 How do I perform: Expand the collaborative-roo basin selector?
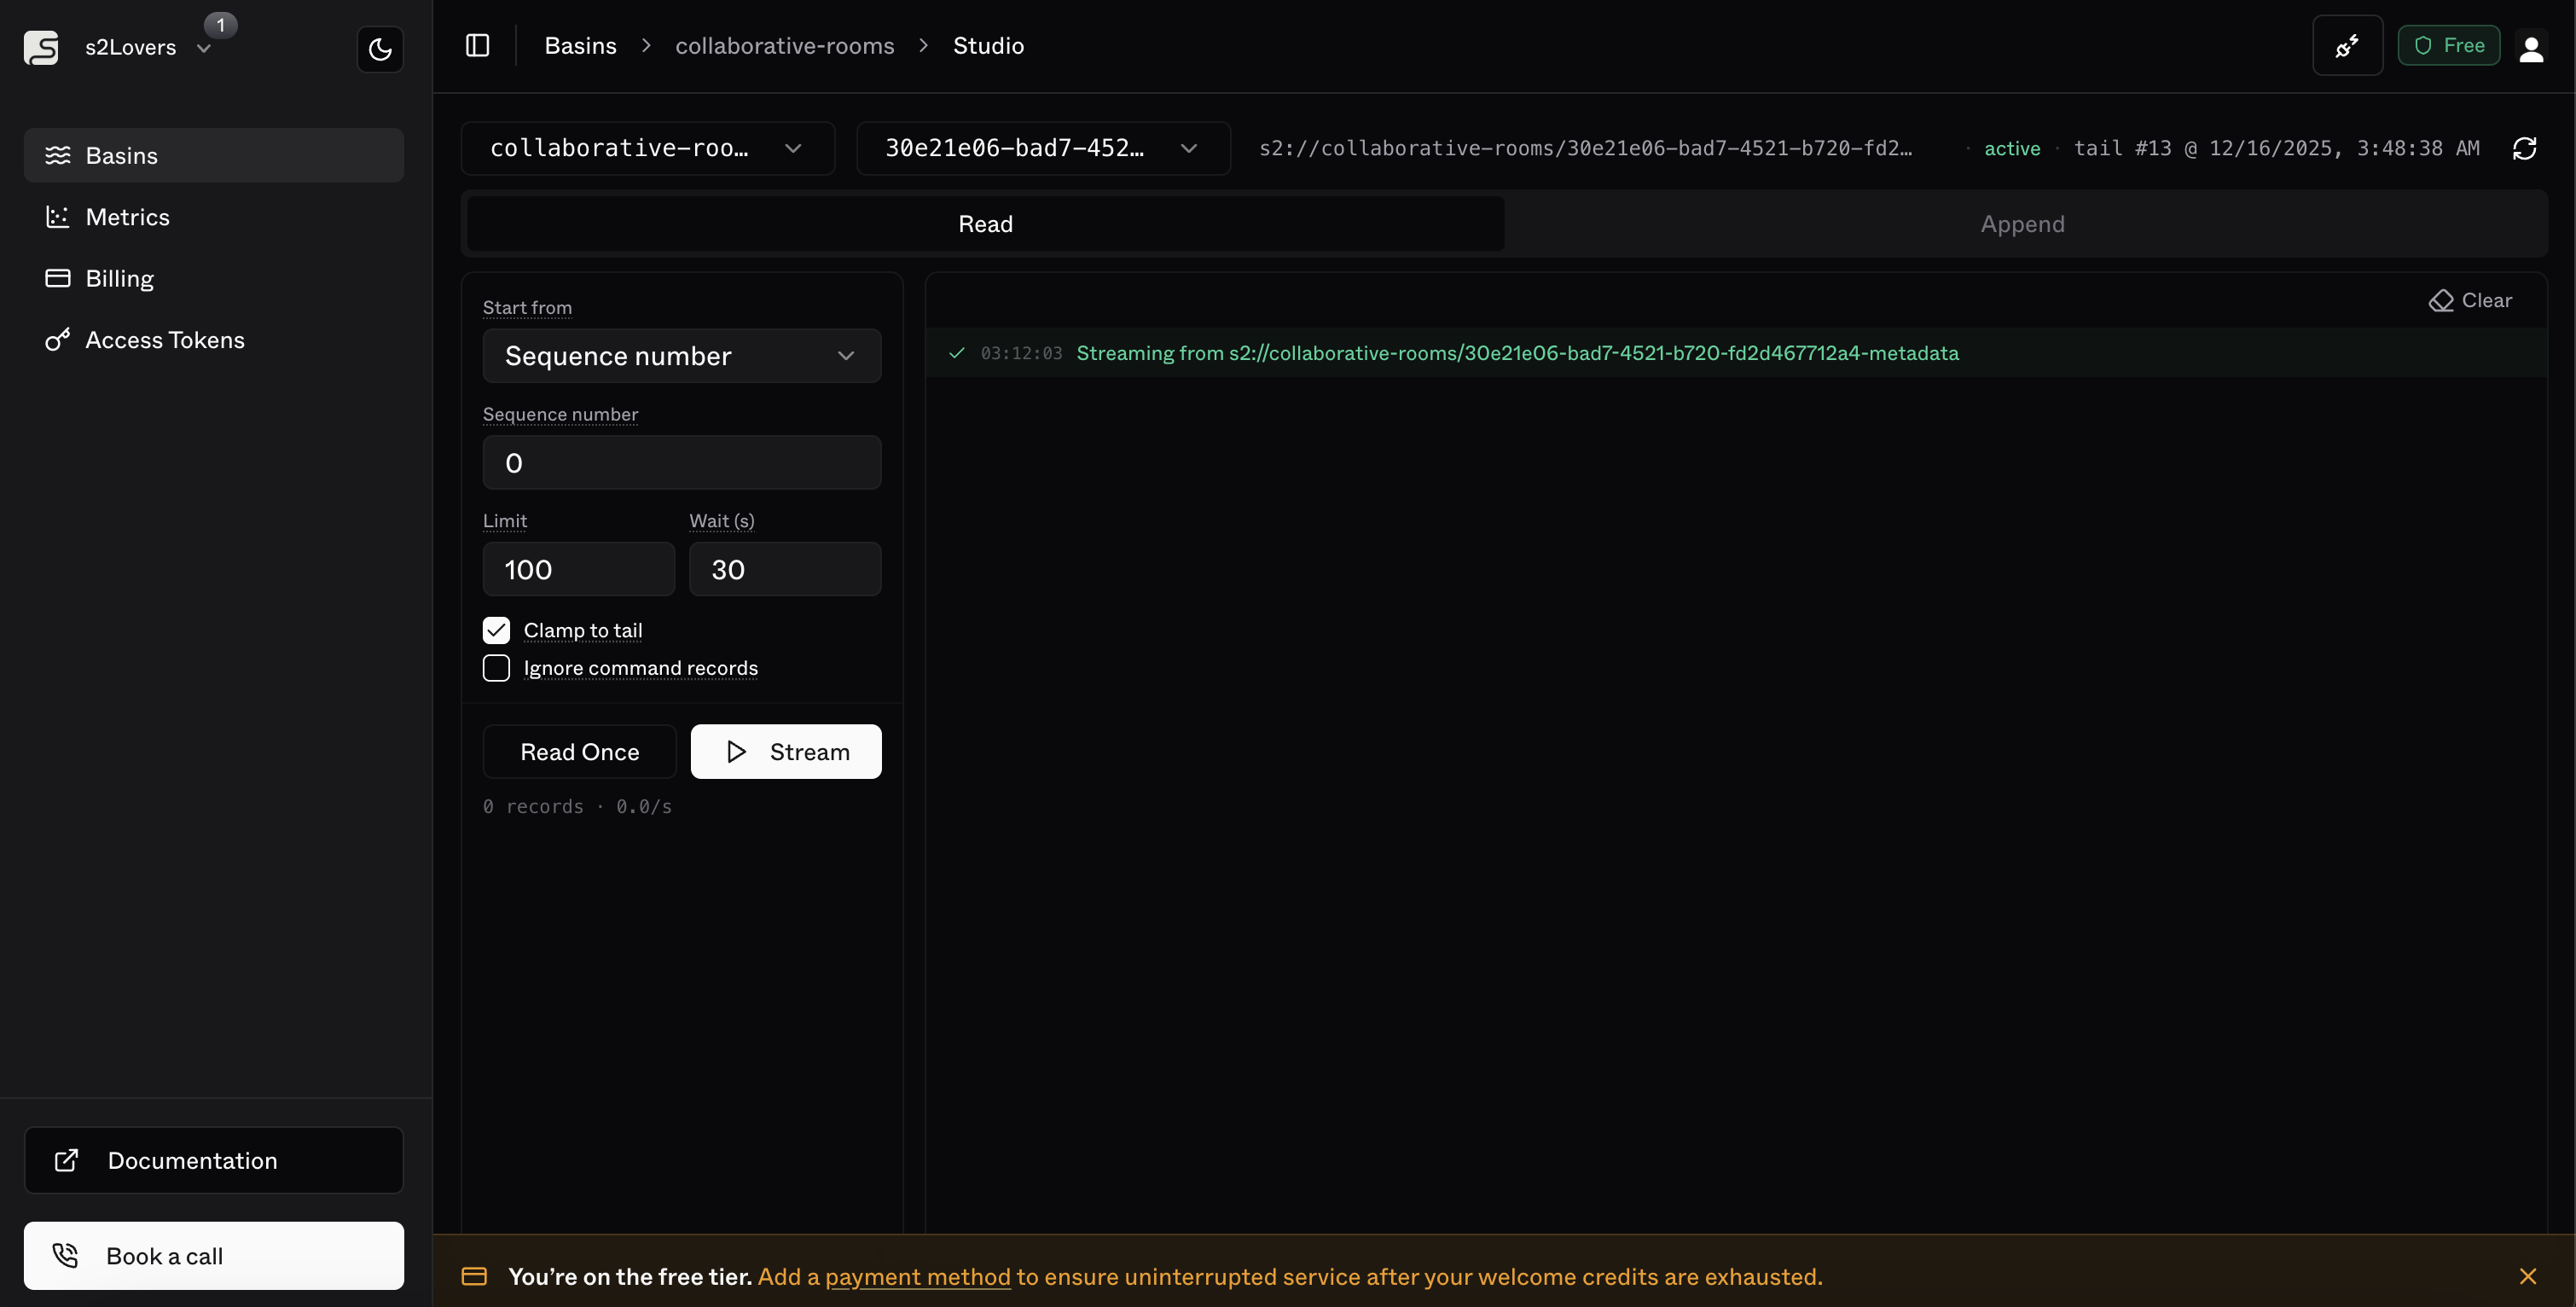[x=647, y=148]
